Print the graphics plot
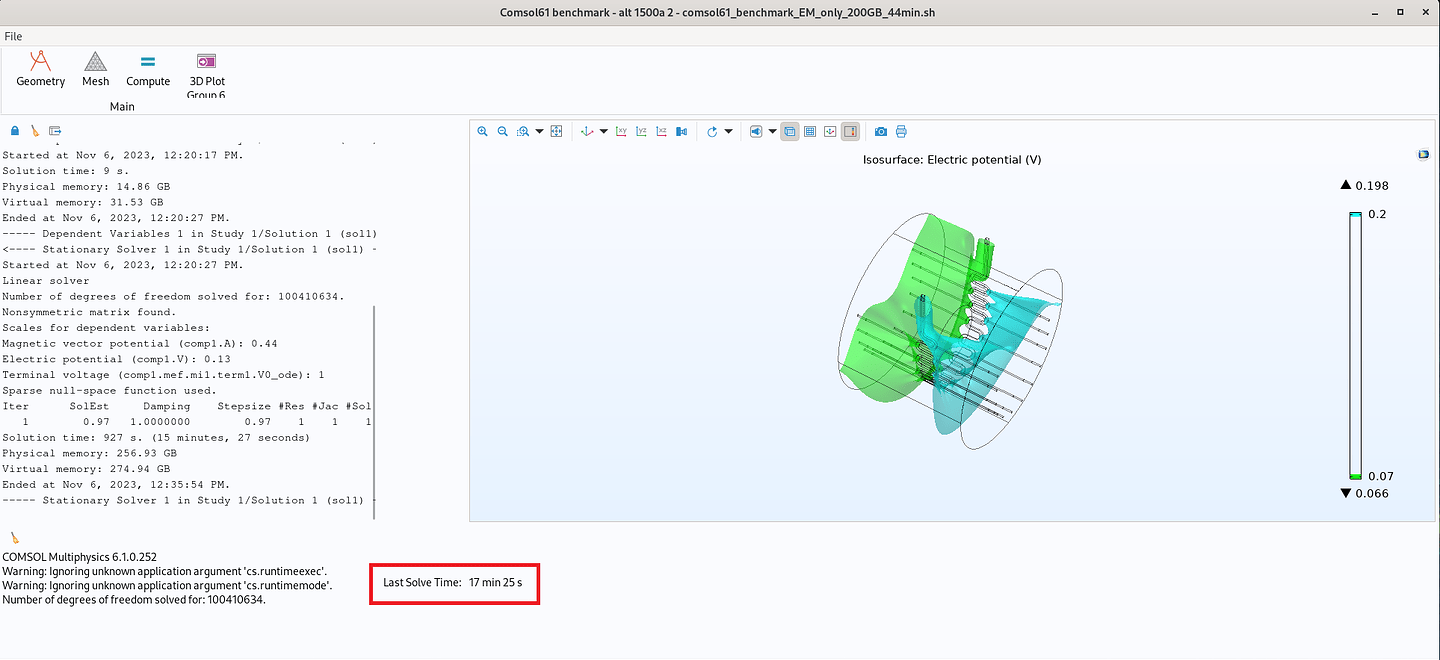 [x=901, y=131]
